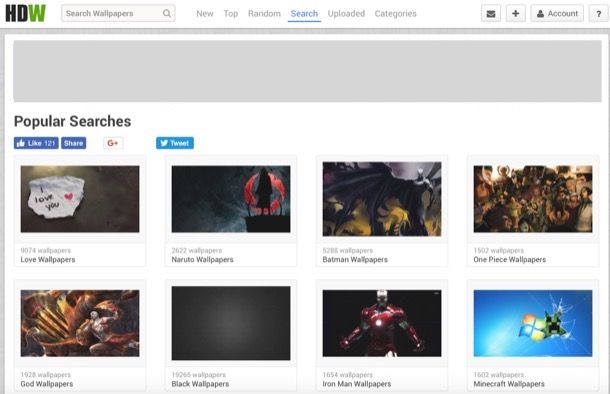
Task: Open the Naruto wallpaper thumbnail
Action: (231, 199)
